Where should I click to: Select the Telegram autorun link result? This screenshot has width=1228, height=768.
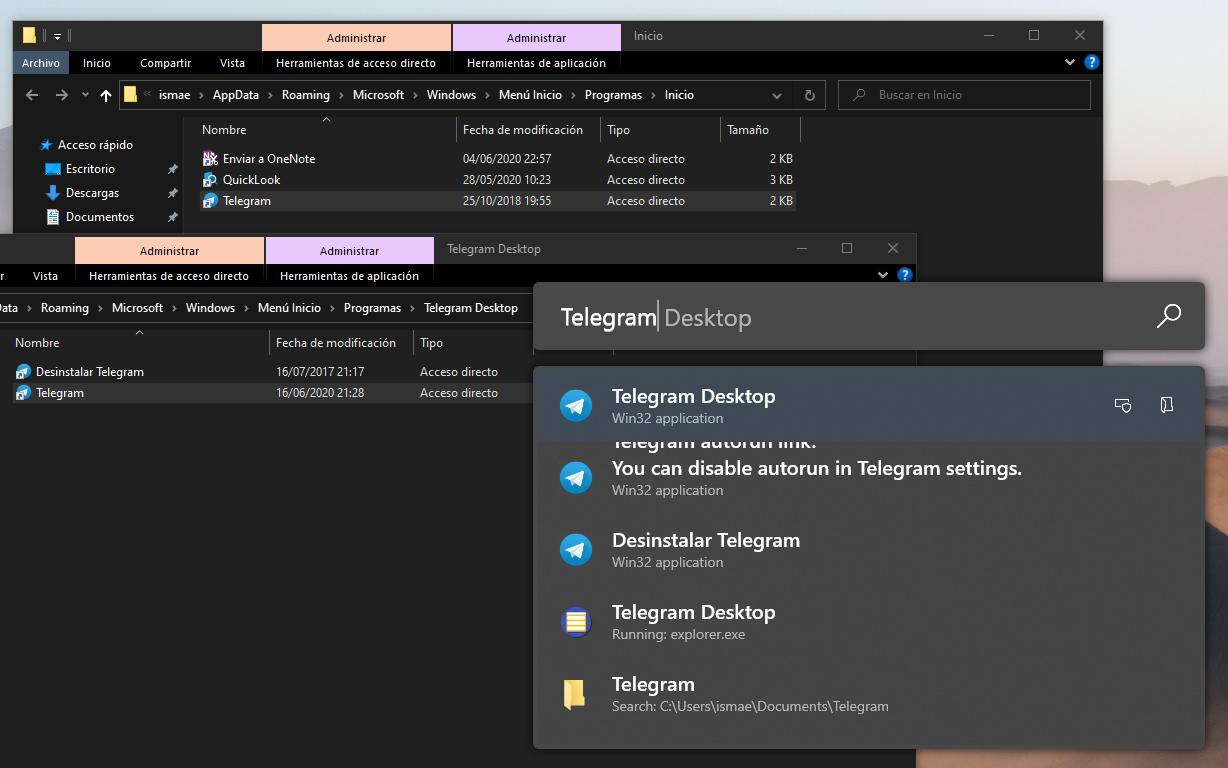[868, 477]
